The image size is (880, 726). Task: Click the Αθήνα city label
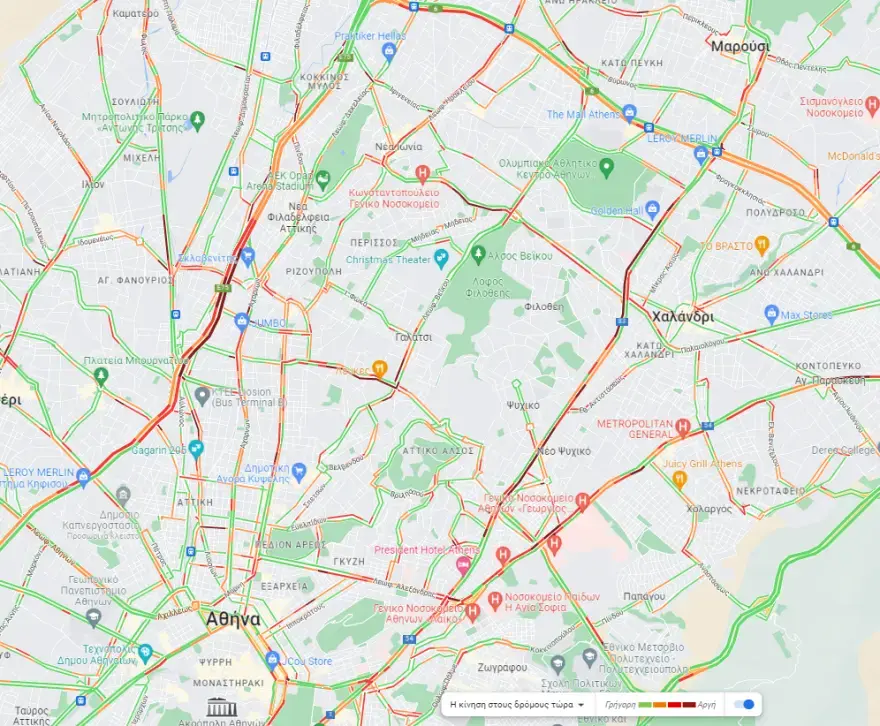coord(233,619)
